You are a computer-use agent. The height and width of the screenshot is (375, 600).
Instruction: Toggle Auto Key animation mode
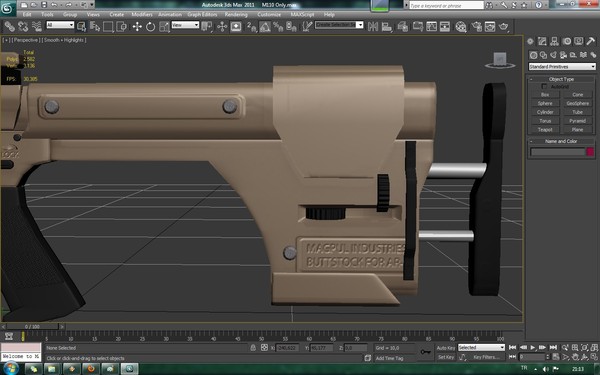pyautogui.click(x=446, y=348)
